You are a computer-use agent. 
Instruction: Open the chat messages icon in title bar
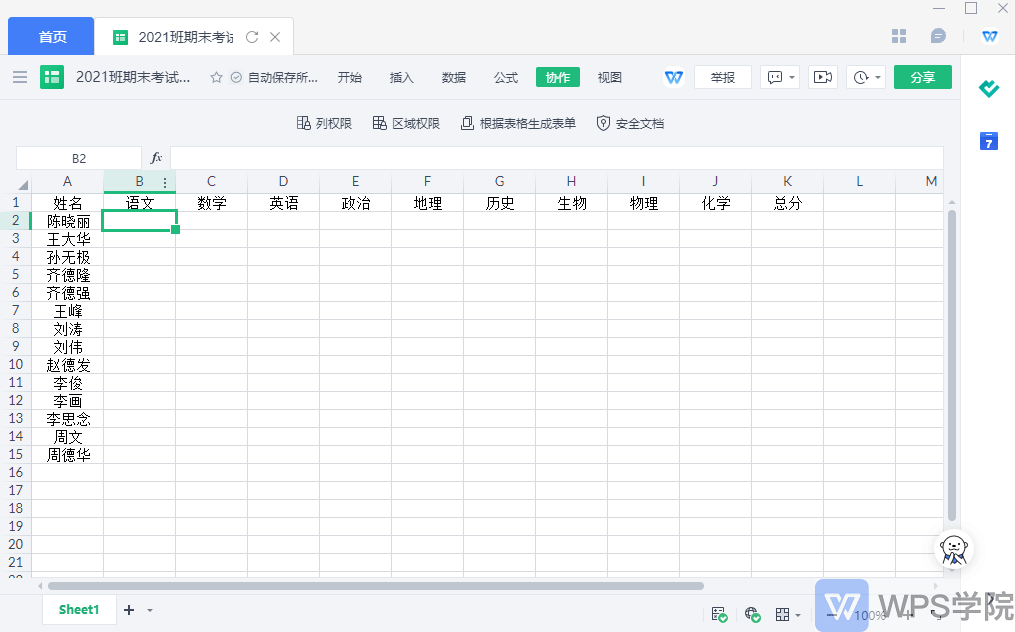(x=938, y=36)
